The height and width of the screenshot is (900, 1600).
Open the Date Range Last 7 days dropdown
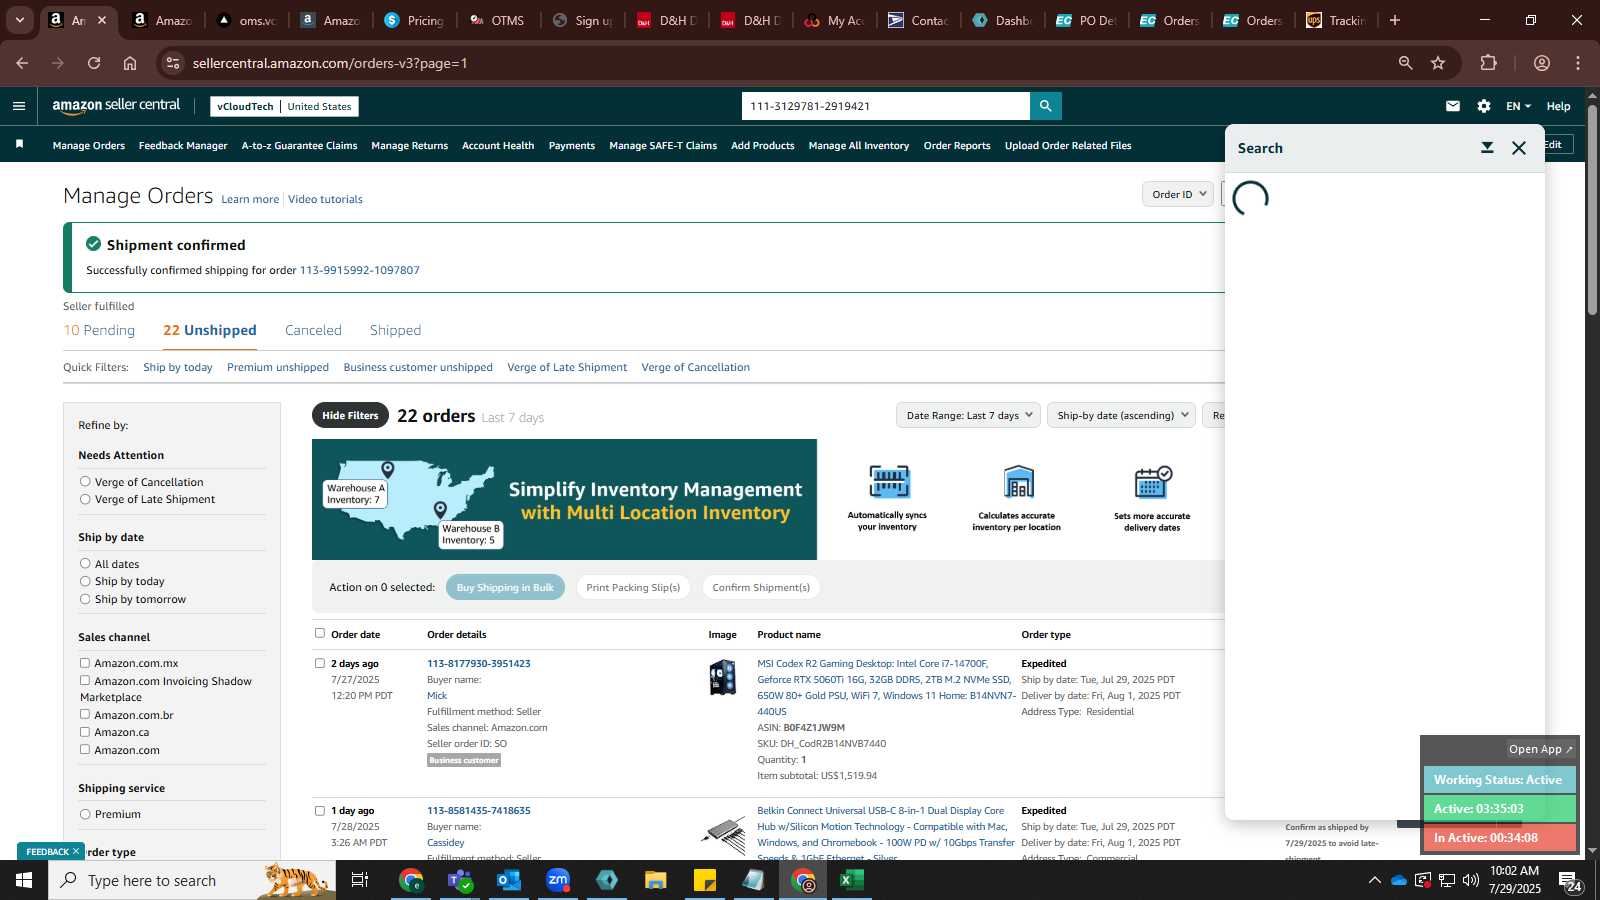969,415
